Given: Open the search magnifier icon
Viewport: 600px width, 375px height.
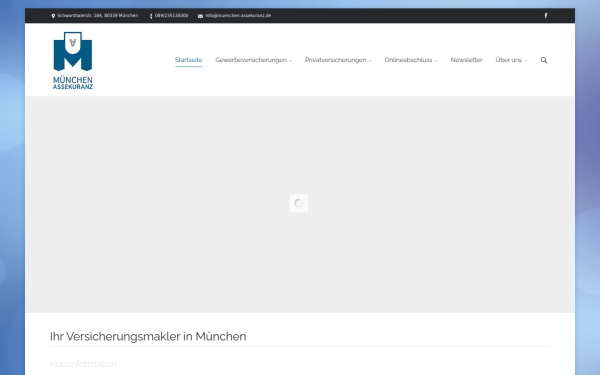Looking at the screenshot, I should point(544,60).
